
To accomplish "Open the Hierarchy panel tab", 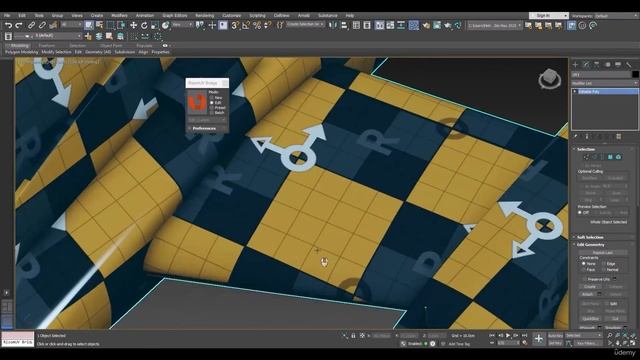I will point(597,64).
